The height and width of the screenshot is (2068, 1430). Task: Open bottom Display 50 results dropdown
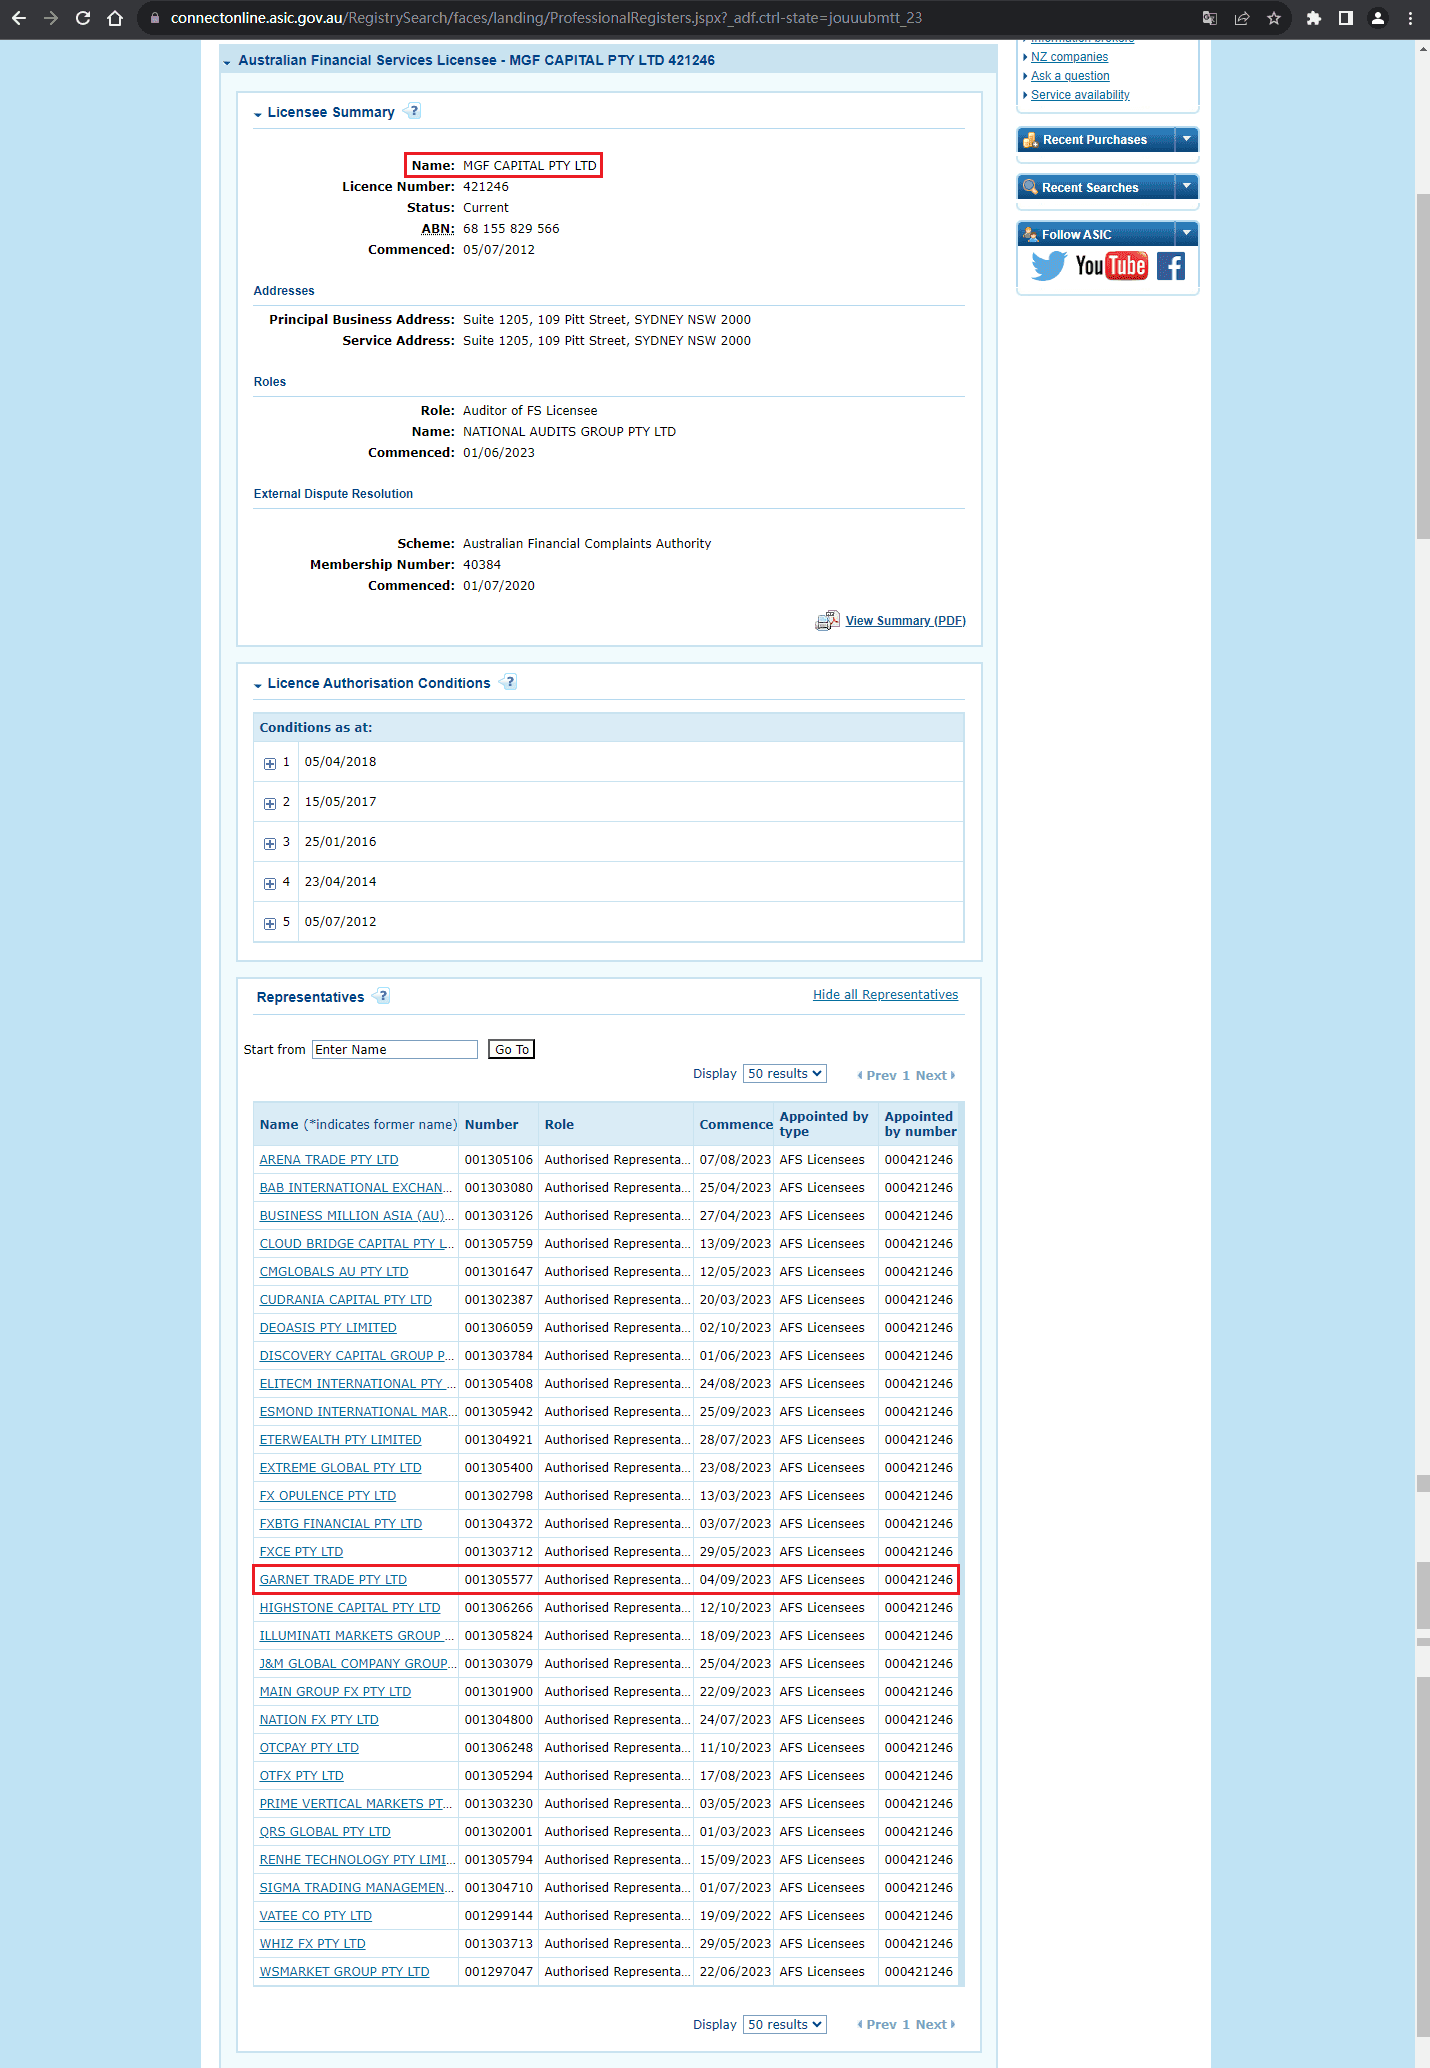click(x=785, y=2024)
